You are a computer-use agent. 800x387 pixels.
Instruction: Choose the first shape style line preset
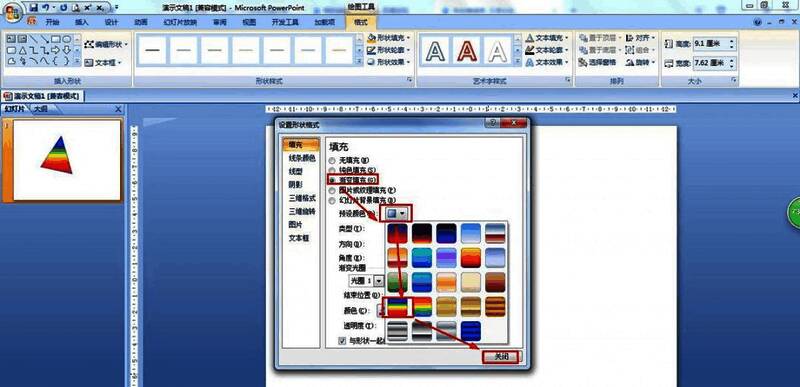(153, 50)
